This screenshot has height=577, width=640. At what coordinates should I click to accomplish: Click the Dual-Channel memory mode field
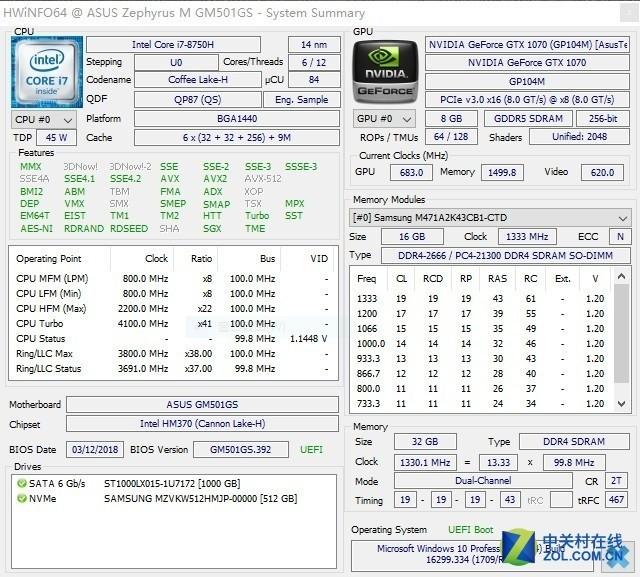click(x=483, y=481)
